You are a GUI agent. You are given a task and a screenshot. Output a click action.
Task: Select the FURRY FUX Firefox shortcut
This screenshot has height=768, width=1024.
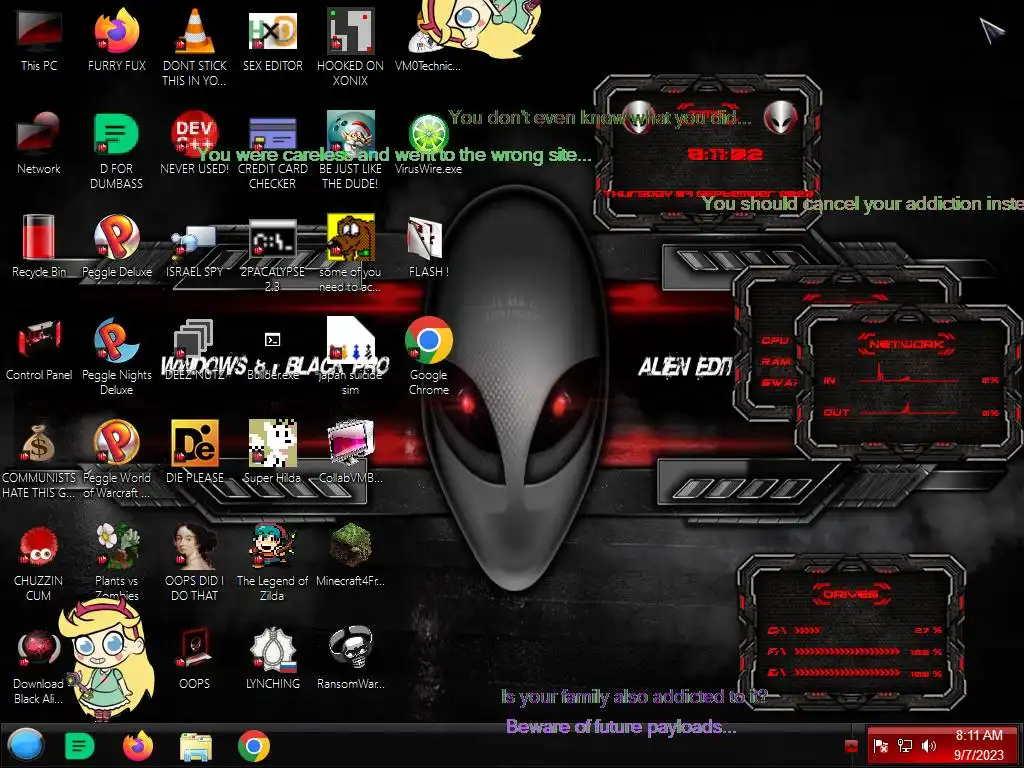point(116,40)
